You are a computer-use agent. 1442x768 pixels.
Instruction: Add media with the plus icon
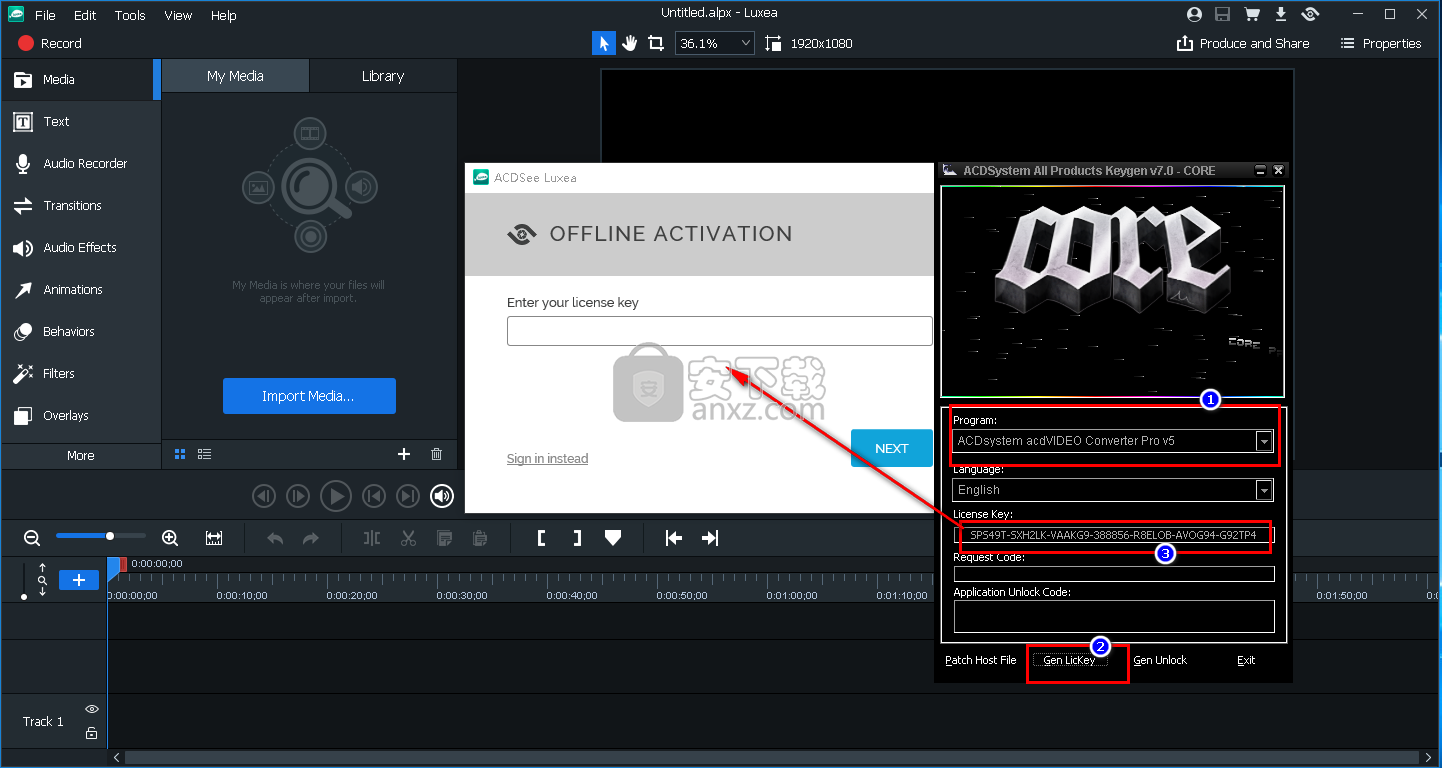[404, 454]
